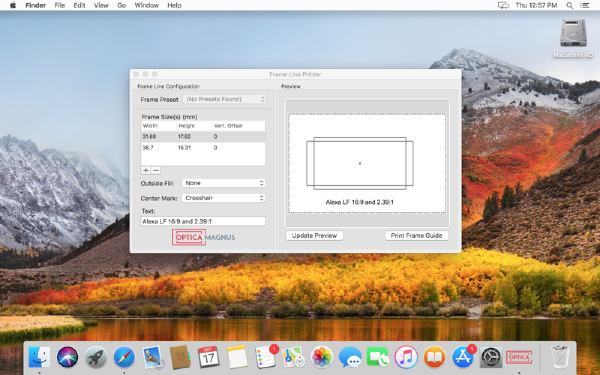Open System Preferences gear in dock
This screenshot has width=600, height=375.
(x=491, y=357)
